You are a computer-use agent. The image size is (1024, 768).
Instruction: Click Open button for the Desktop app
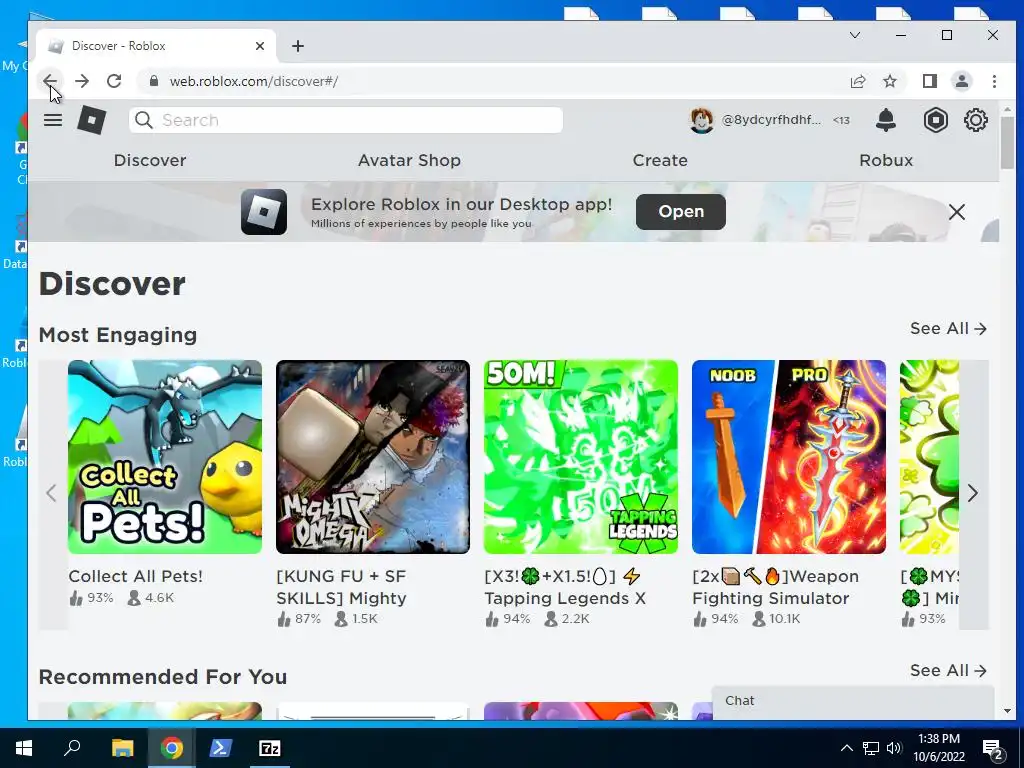680,212
